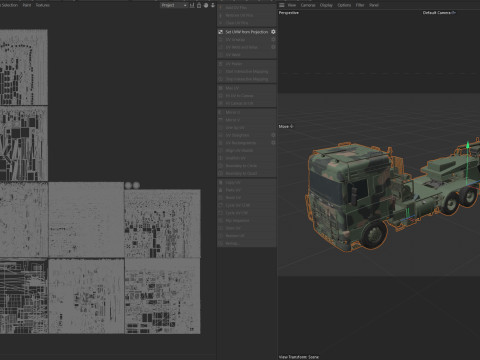This screenshot has height=360, width=480.
Task: Click the Move tool label in viewport
Action: point(284,126)
